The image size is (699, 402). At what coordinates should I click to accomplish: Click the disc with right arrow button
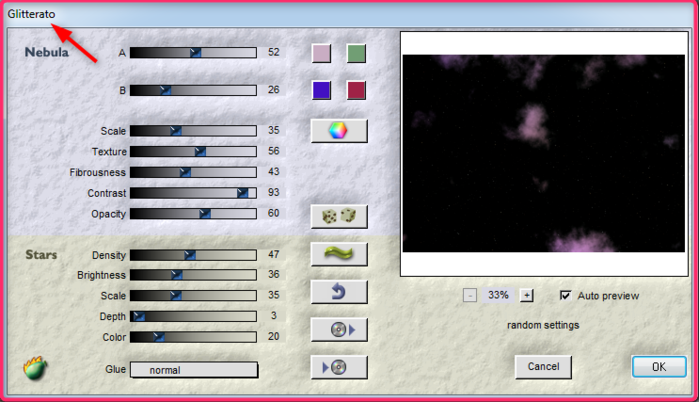point(339,330)
